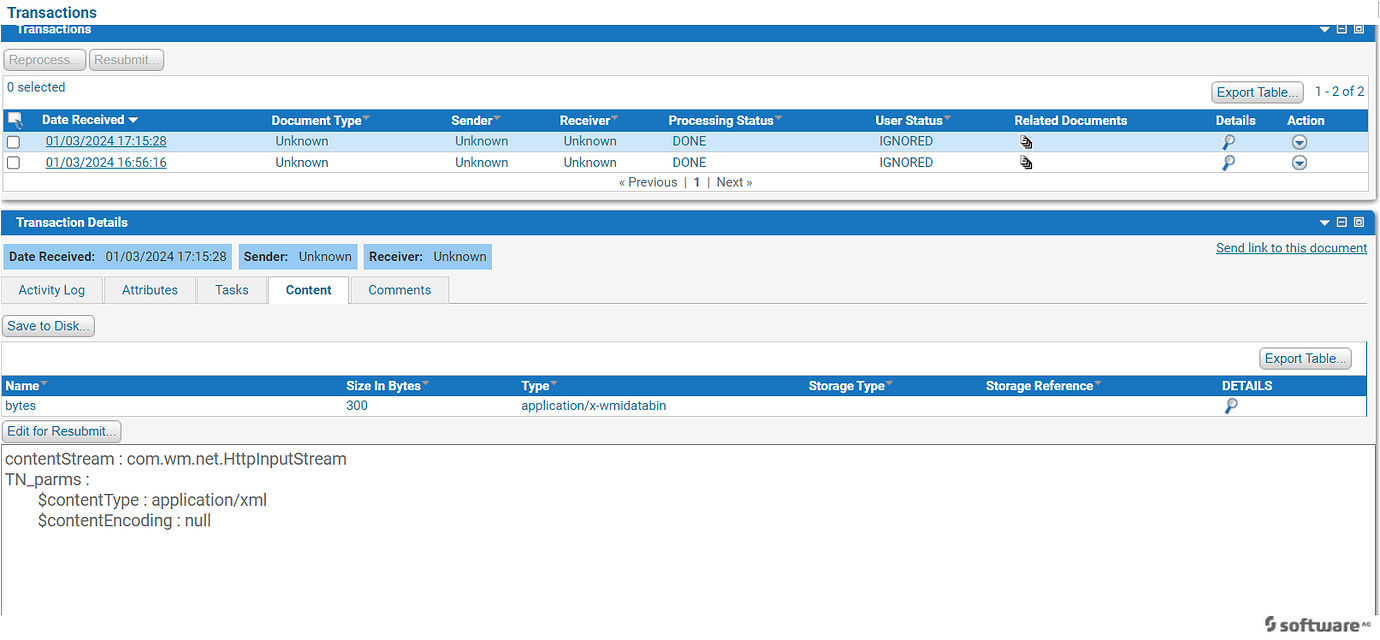Go to Previous page of results
Screen dimensions: 1380x640
coord(648,182)
